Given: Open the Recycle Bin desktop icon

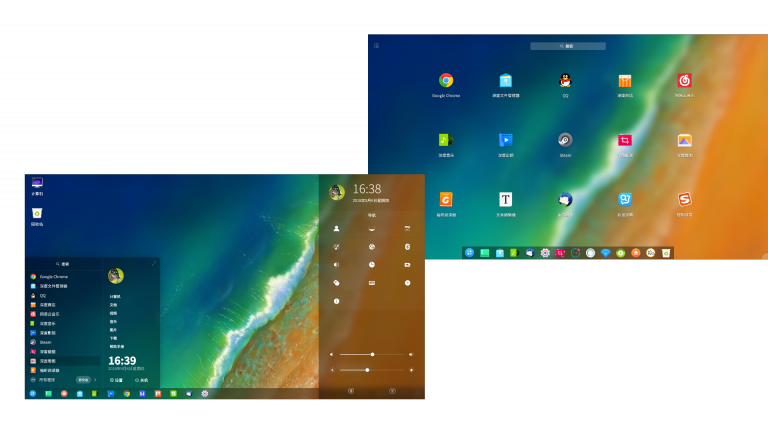Looking at the screenshot, I should pos(37,213).
